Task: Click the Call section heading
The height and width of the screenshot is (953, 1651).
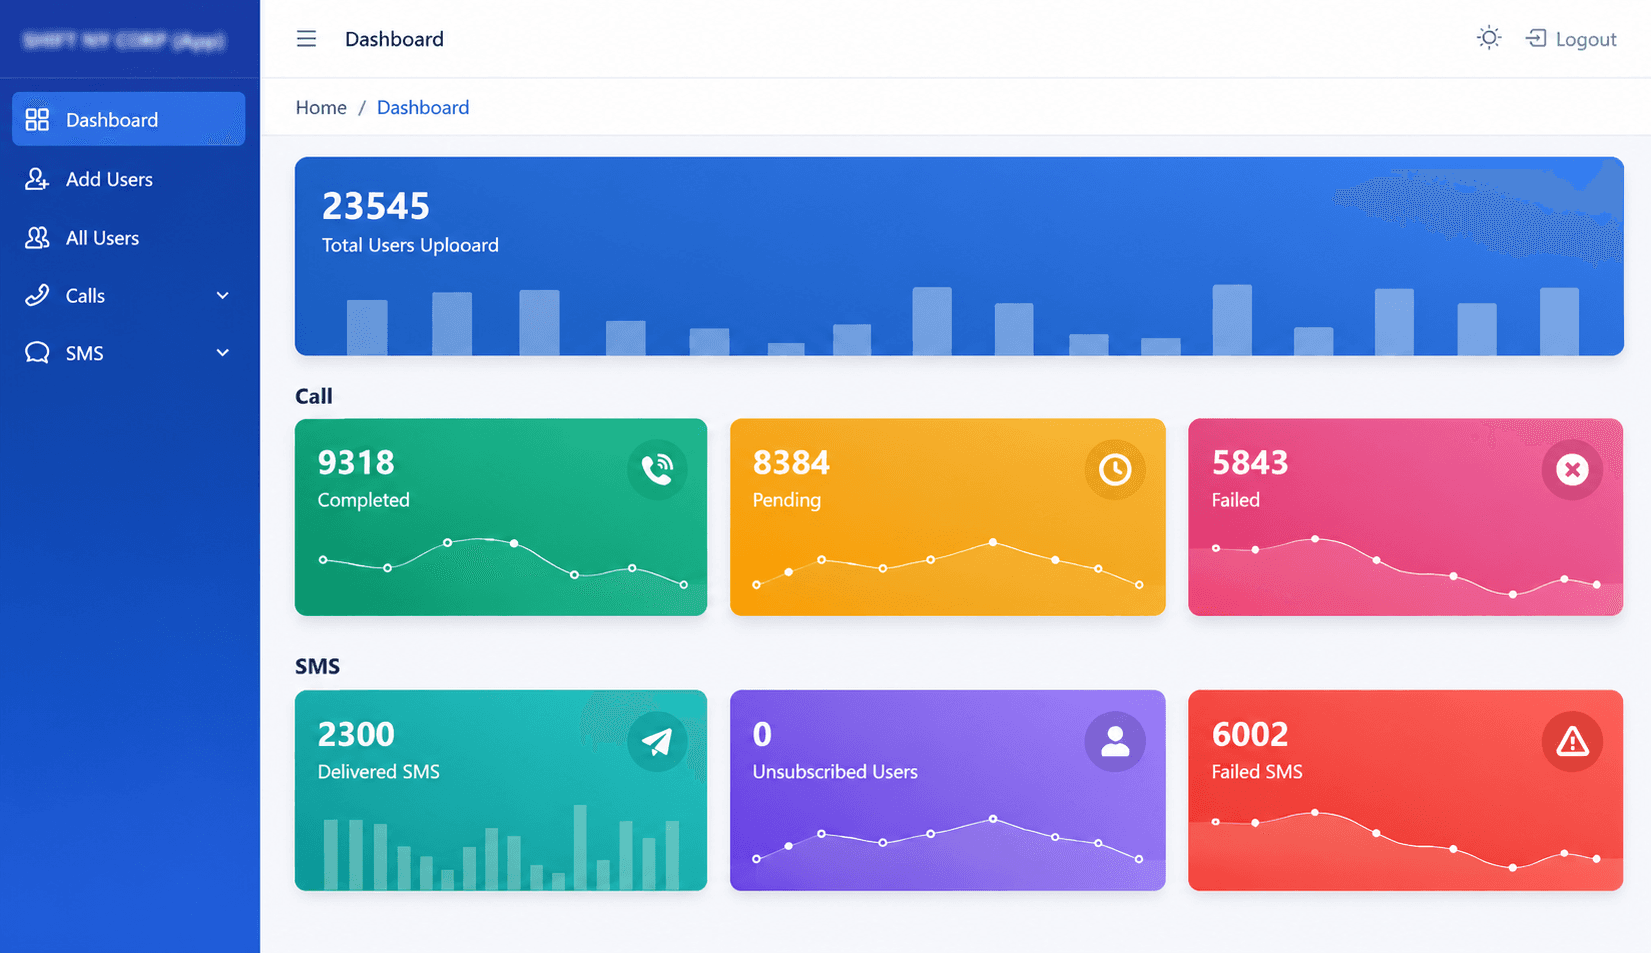Action: 314,396
